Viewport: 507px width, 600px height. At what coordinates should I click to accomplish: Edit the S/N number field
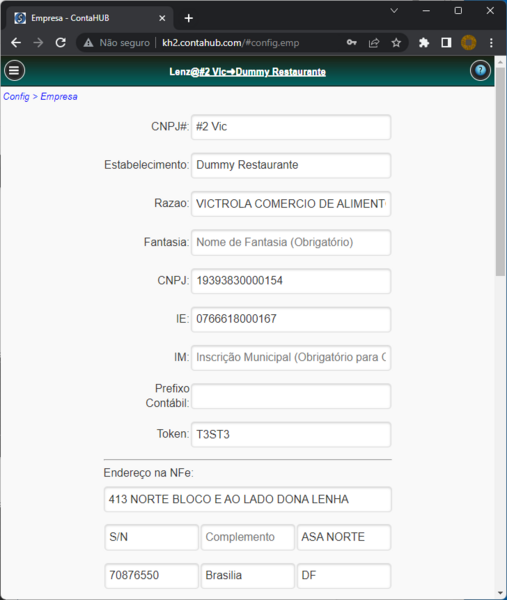point(152,537)
